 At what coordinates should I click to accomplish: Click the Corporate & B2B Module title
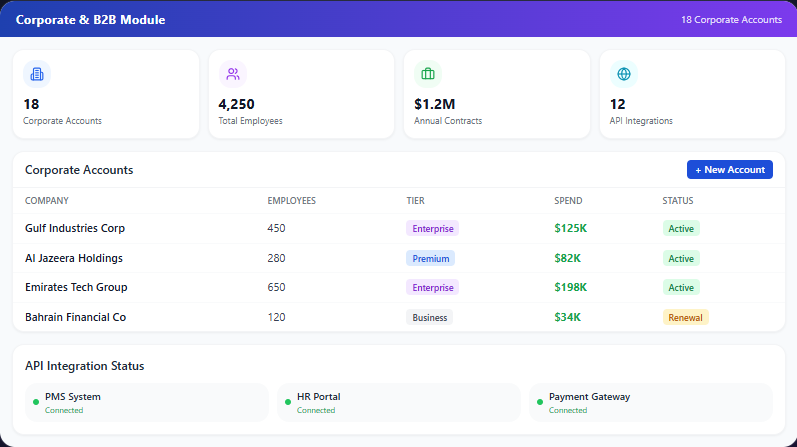click(90, 20)
